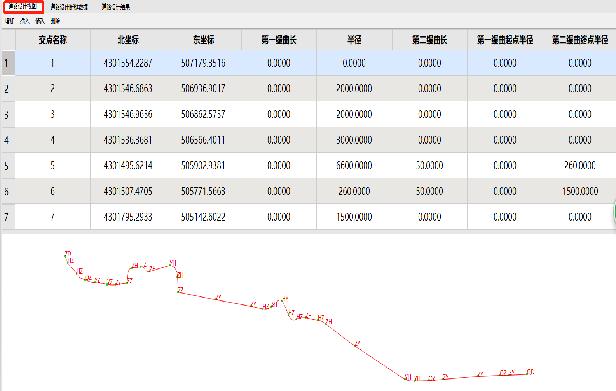
Task: Click the 北坐标 cell in row 2
Action: 128,88
